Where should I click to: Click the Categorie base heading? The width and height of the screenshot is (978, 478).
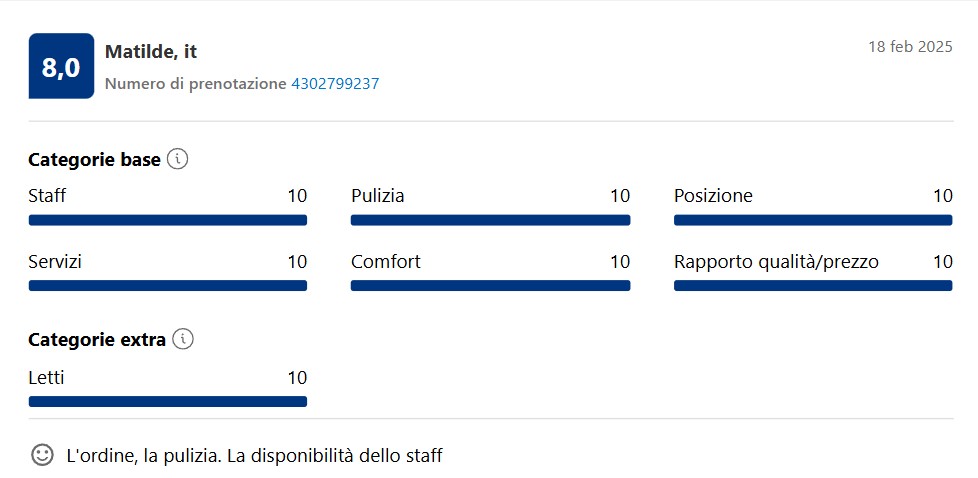(94, 160)
